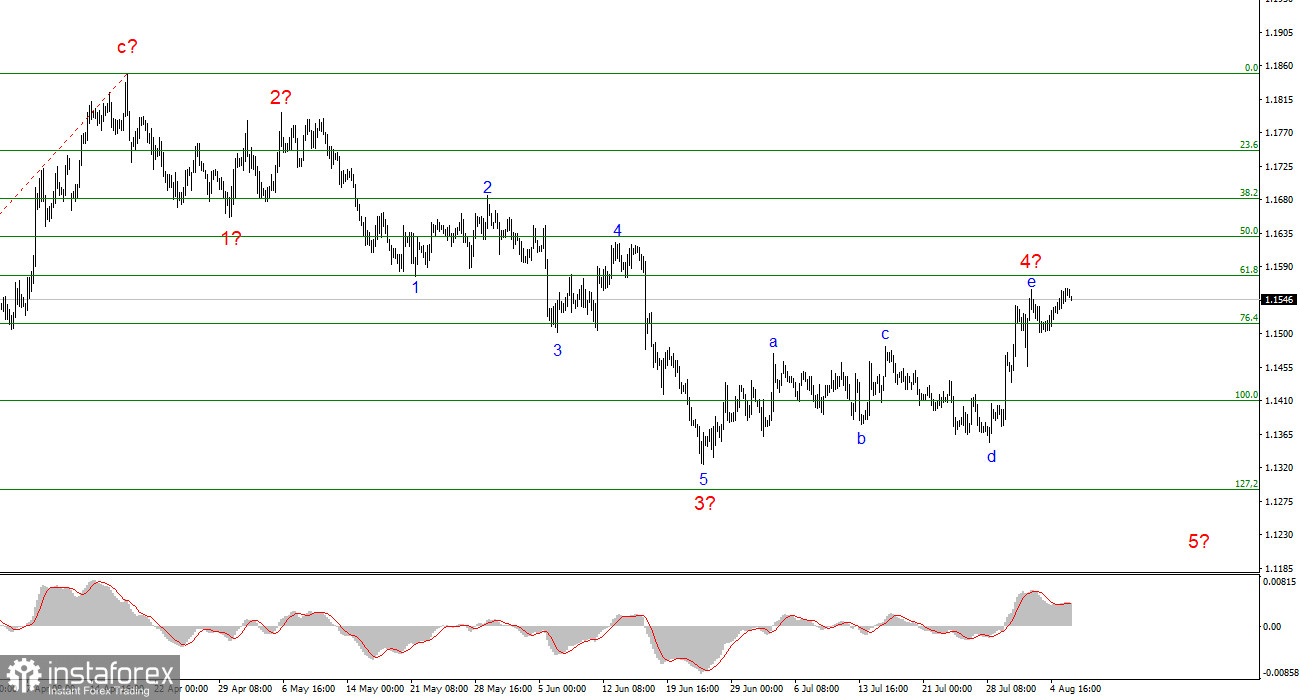
Task: Click the 127.2 Fibonacci level label
Action: pyautogui.click(x=1247, y=484)
